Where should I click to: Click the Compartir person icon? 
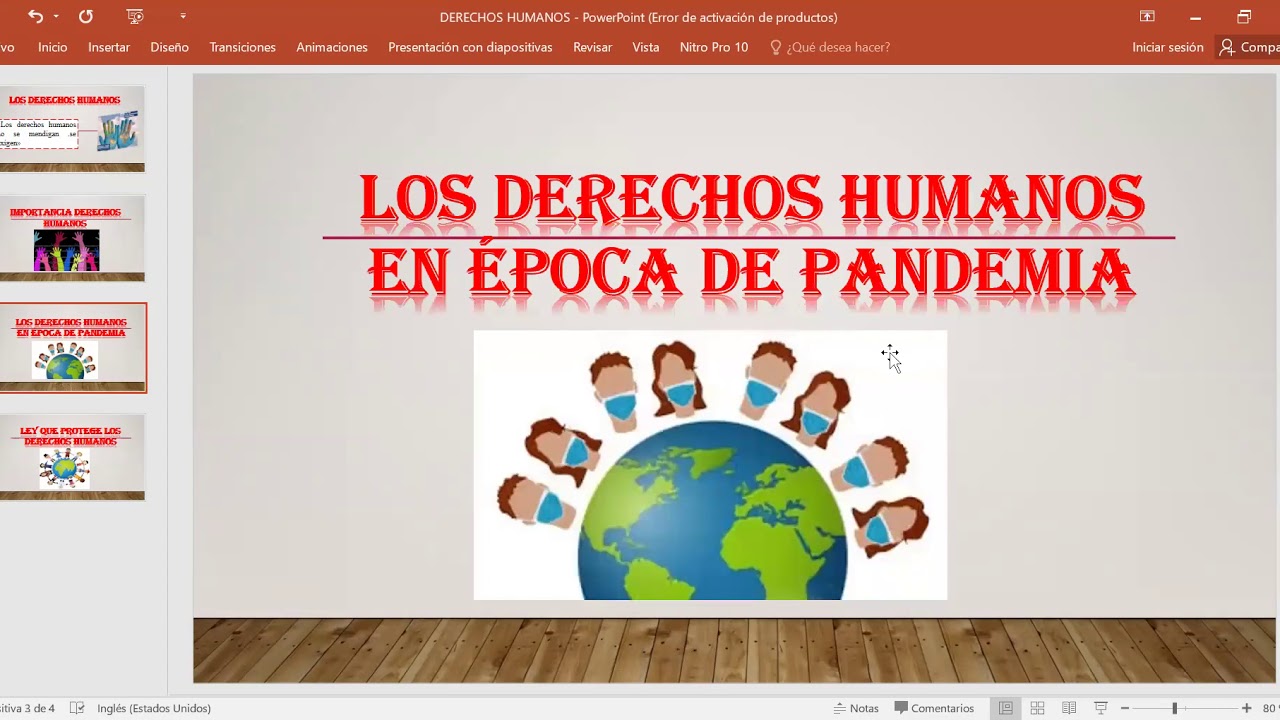[x=1227, y=47]
